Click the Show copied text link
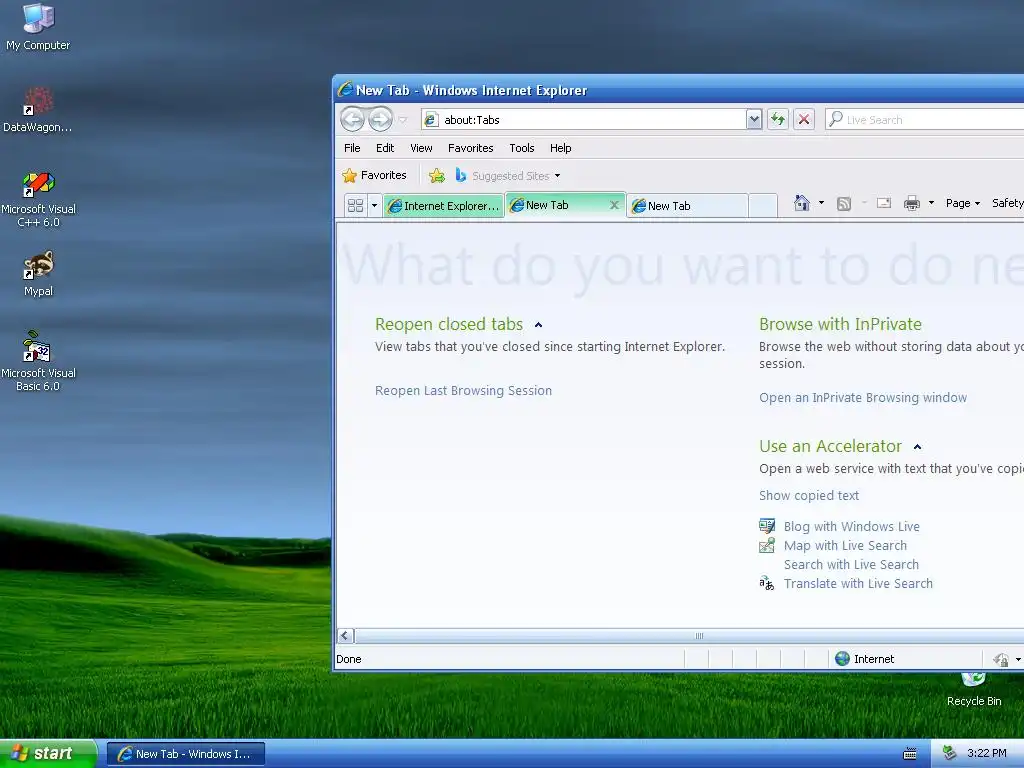1024x768 pixels. tap(808, 496)
